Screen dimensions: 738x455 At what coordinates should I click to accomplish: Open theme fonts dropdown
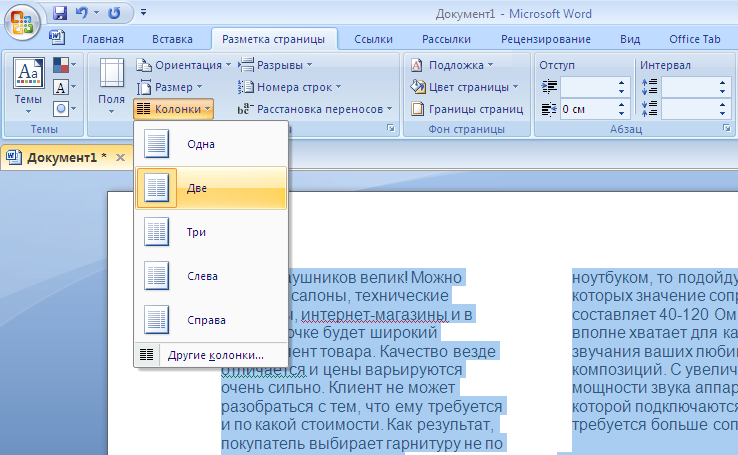pos(64,87)
